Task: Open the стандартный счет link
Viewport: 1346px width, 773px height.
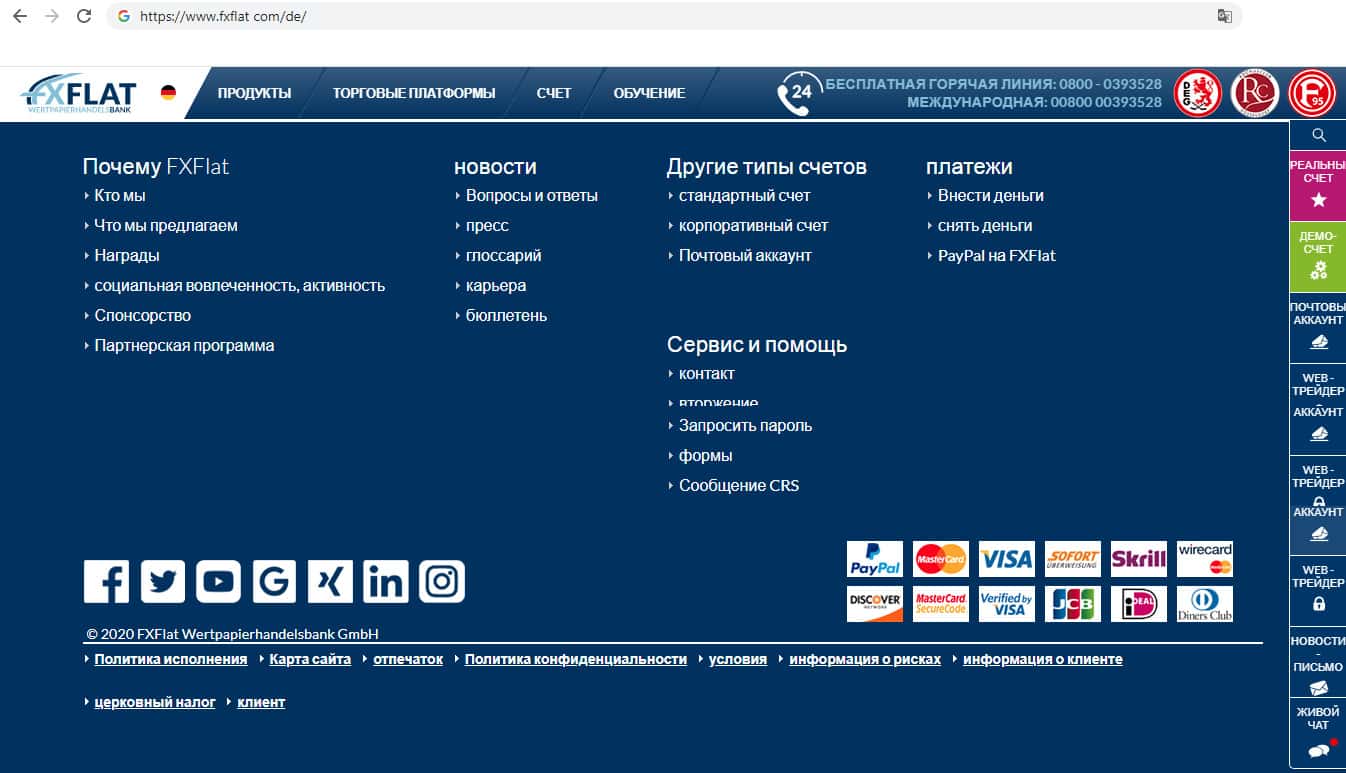Action: 745,196
